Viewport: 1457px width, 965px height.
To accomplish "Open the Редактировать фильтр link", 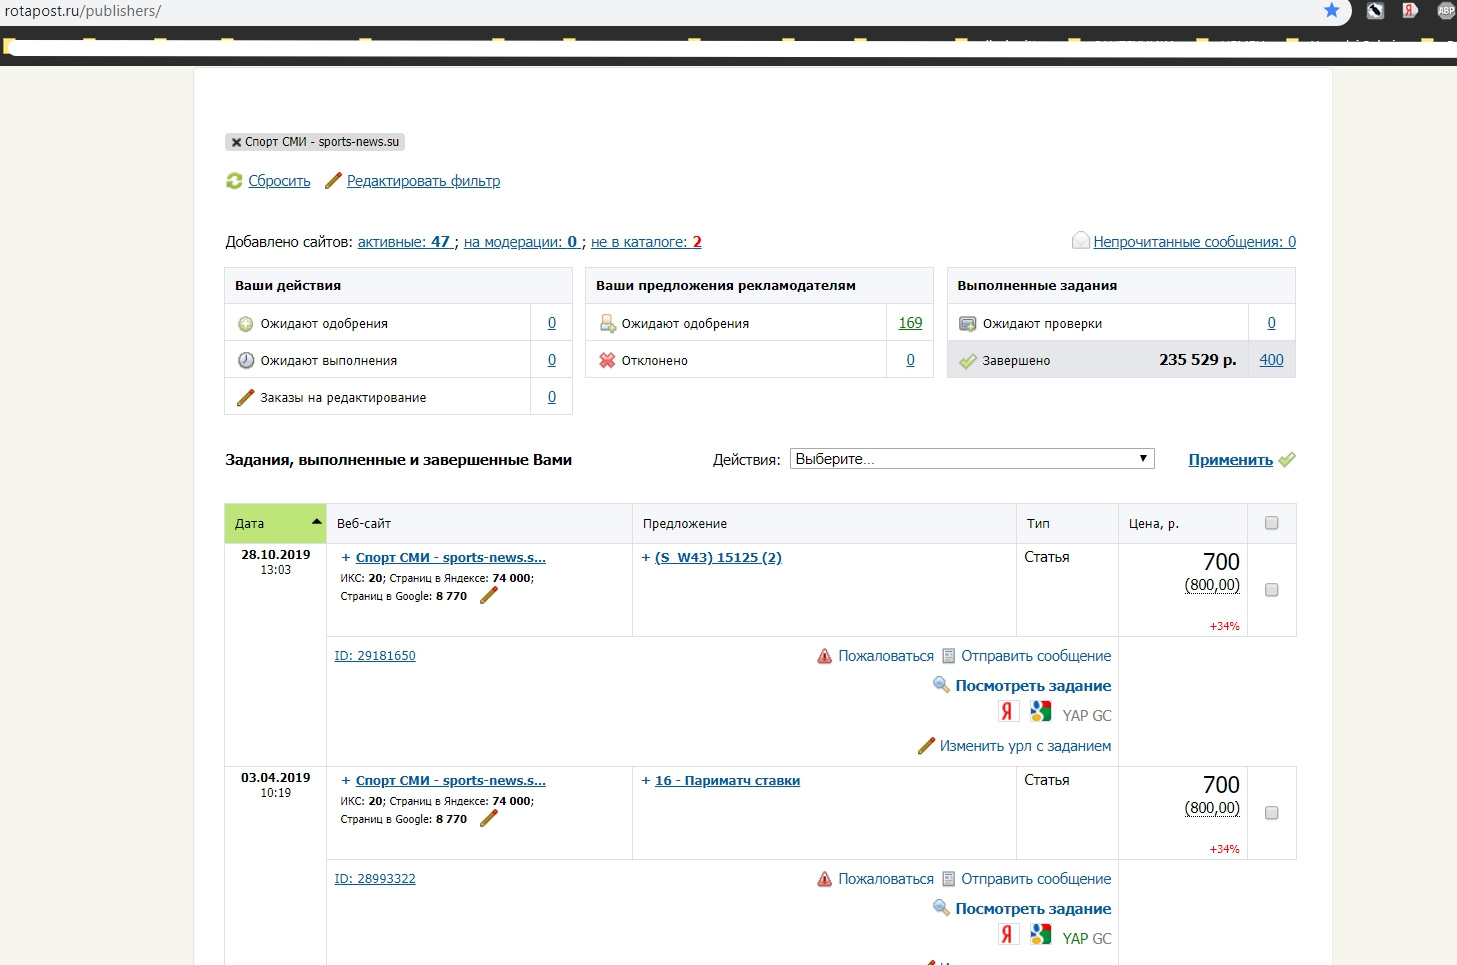I will [423, 181].
